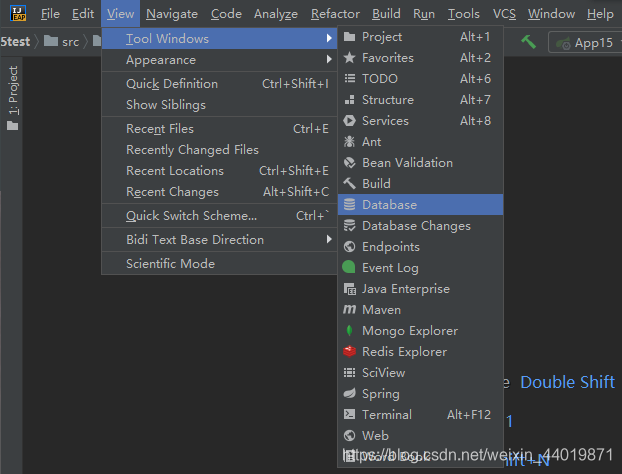Open the File menu
The image size is (622, 474).
click(x=50, y=14)
